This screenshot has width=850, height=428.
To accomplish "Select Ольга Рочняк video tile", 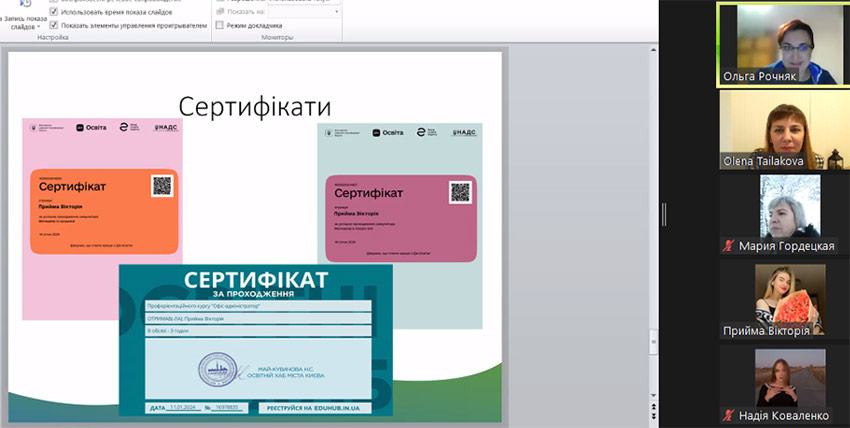I will coord(782,44).
